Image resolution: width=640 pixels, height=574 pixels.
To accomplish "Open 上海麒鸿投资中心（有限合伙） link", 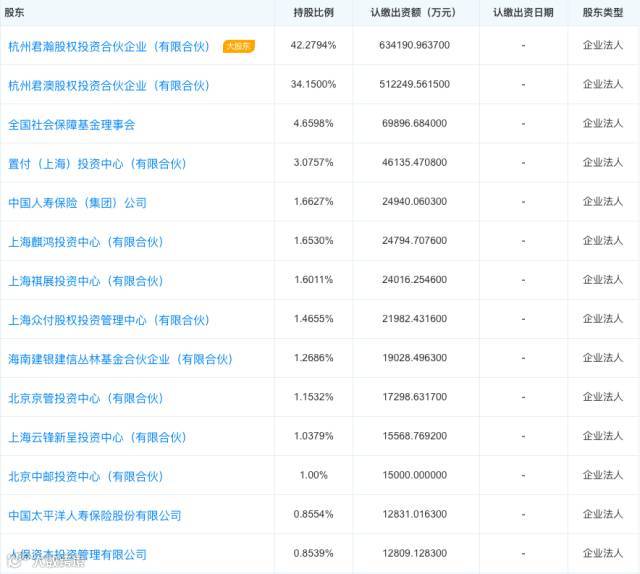I will tap(86, 242).
